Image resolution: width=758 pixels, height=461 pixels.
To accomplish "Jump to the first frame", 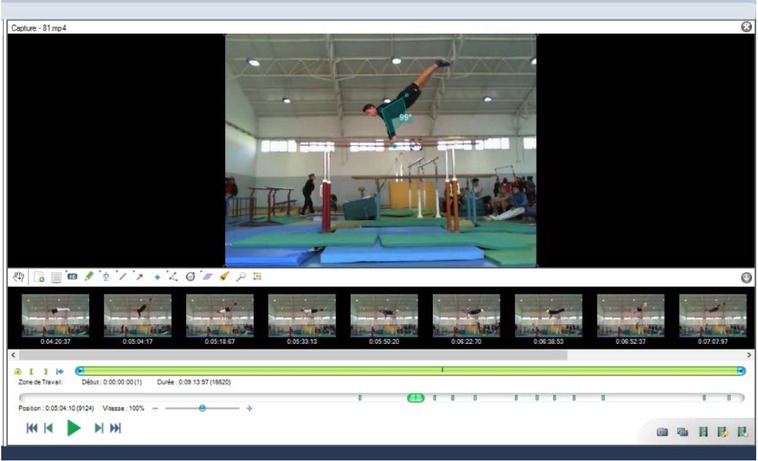I will [32, 428].
